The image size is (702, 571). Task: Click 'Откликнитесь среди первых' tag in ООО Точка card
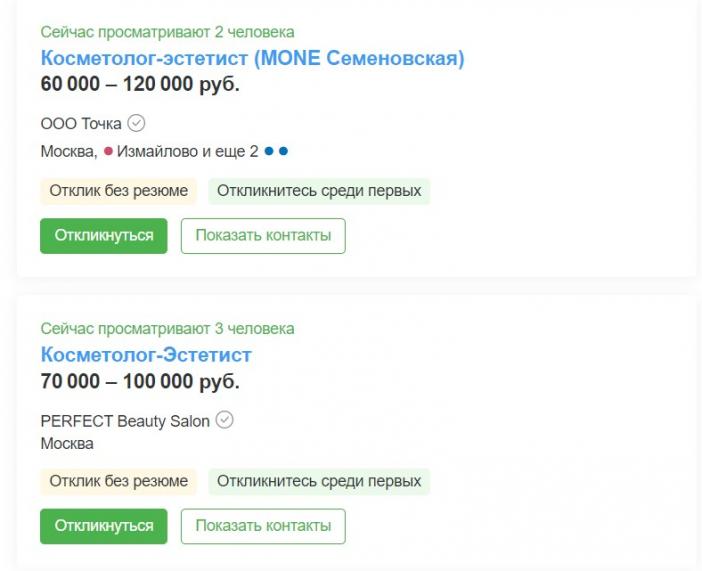(x=319, y=191)
